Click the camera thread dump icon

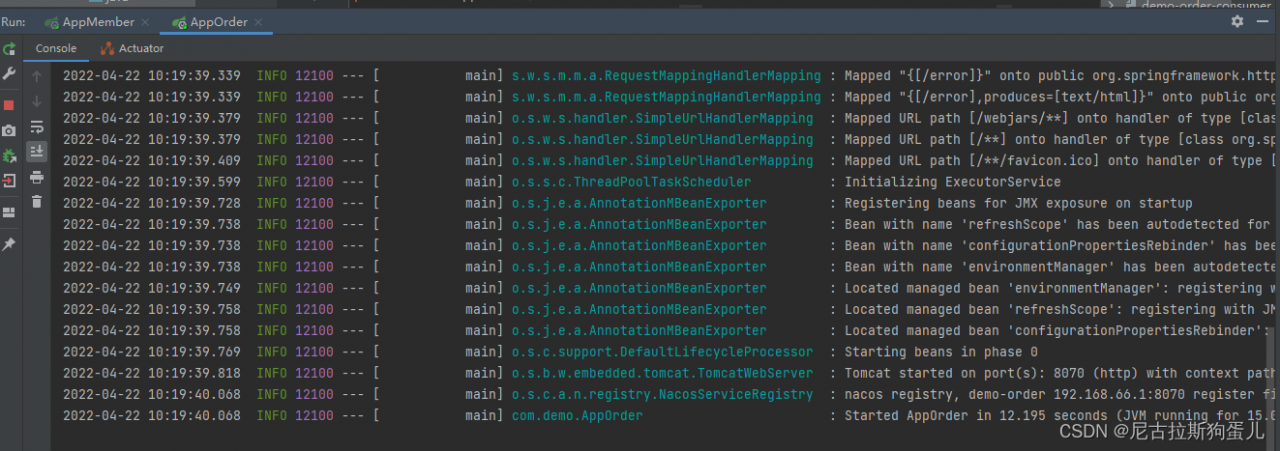[x=9, y=130]
